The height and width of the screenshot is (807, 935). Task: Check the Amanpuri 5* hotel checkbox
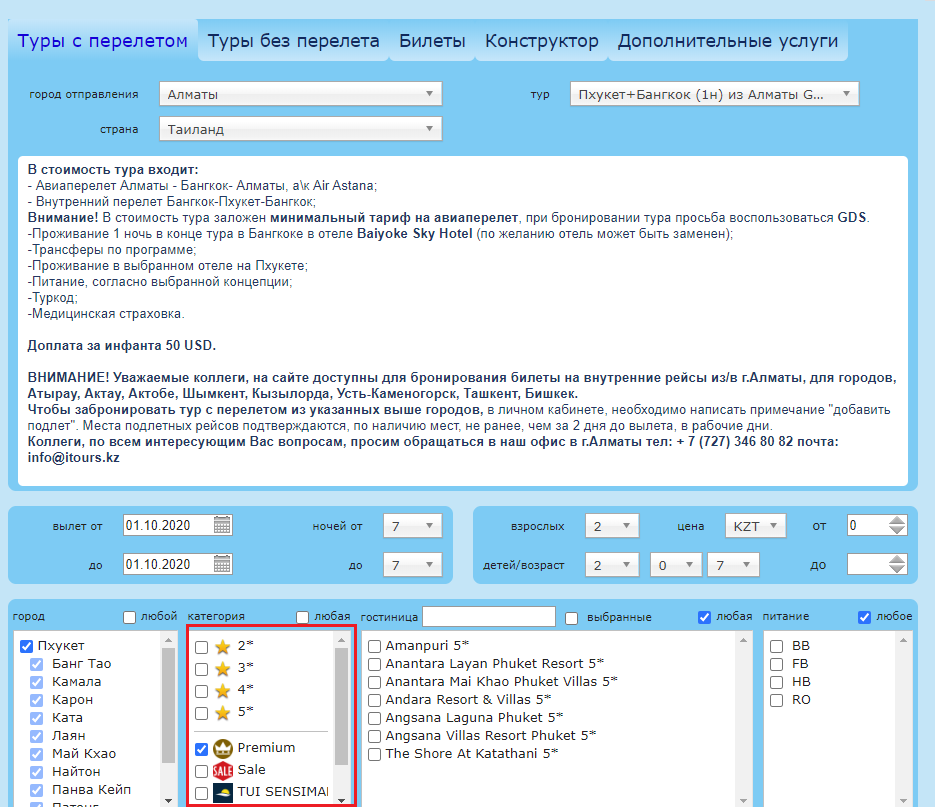click(x=374, y=647)
